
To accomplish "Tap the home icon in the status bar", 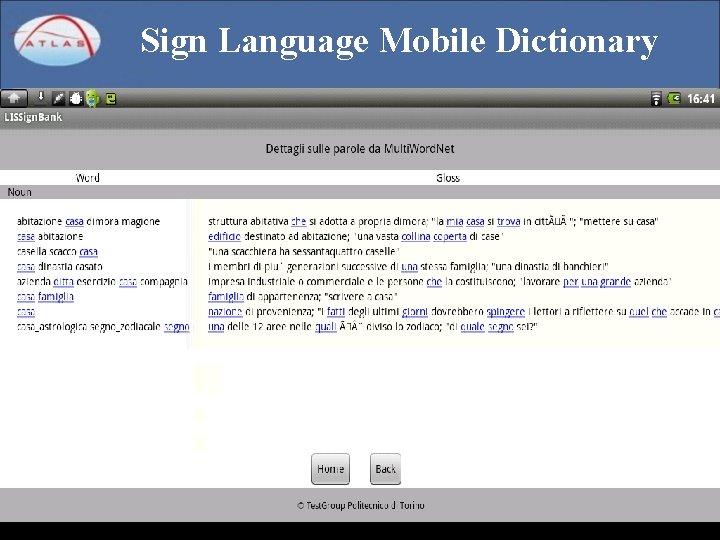I will click(x=14, y=98).
